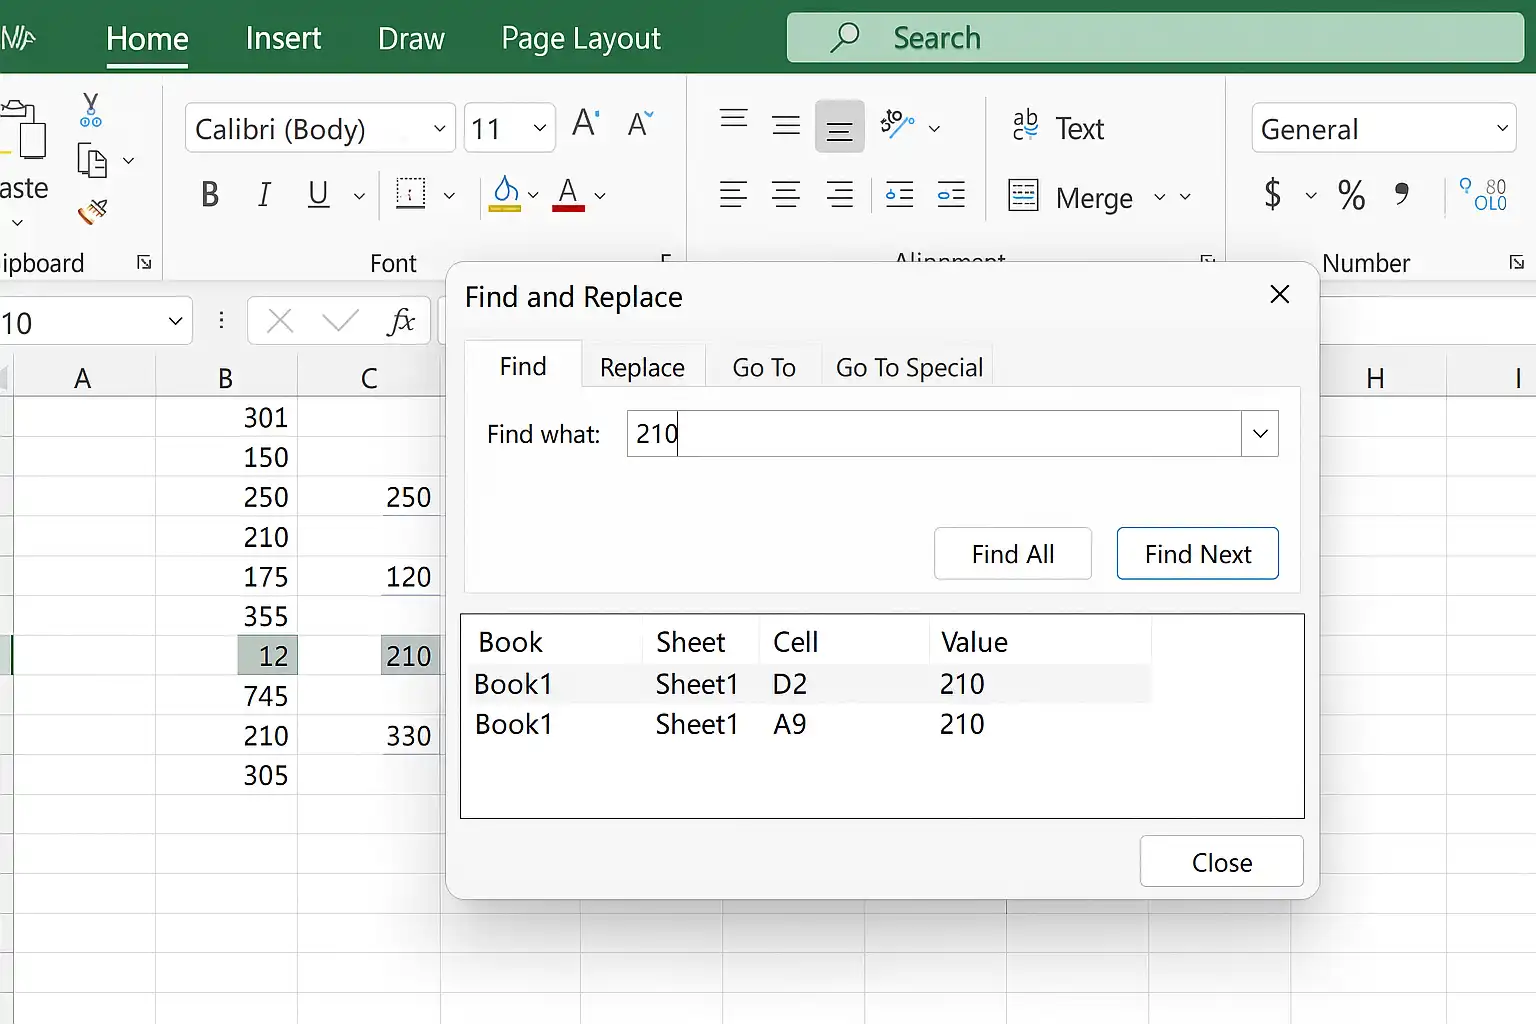1536x1024 pixels.
Task: Open the Insert ribbon tab
Action: click(x=283, y=38)
